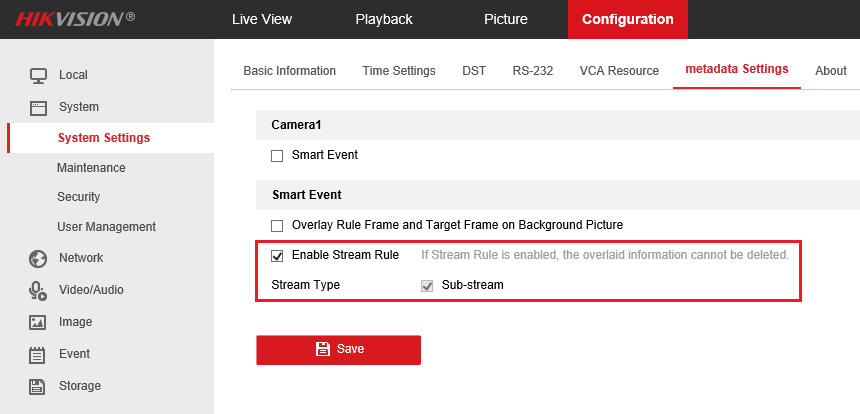Viewport: 860px width, 414px height.
Task: Save the metadata settings
Action: point(338,349)
